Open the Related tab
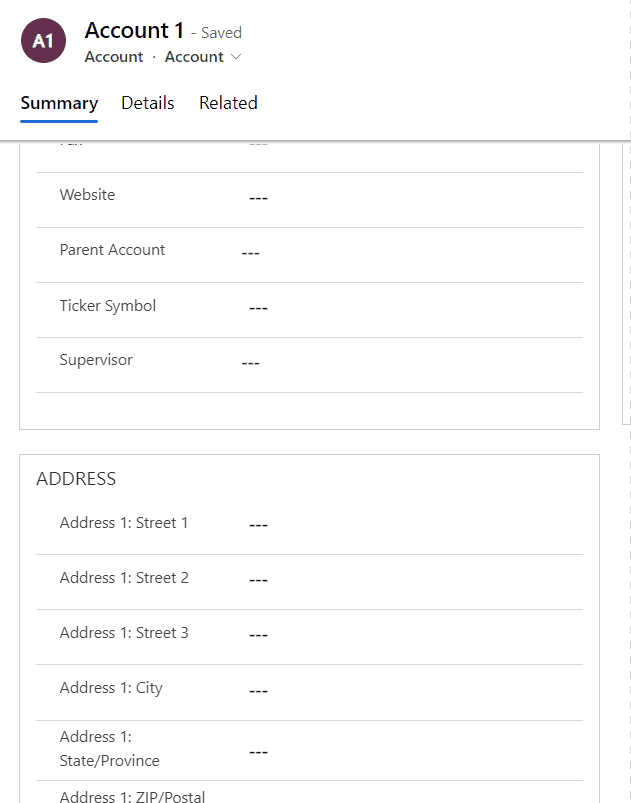The height and width of the screenshot is (803, 631). pos(228,103)
